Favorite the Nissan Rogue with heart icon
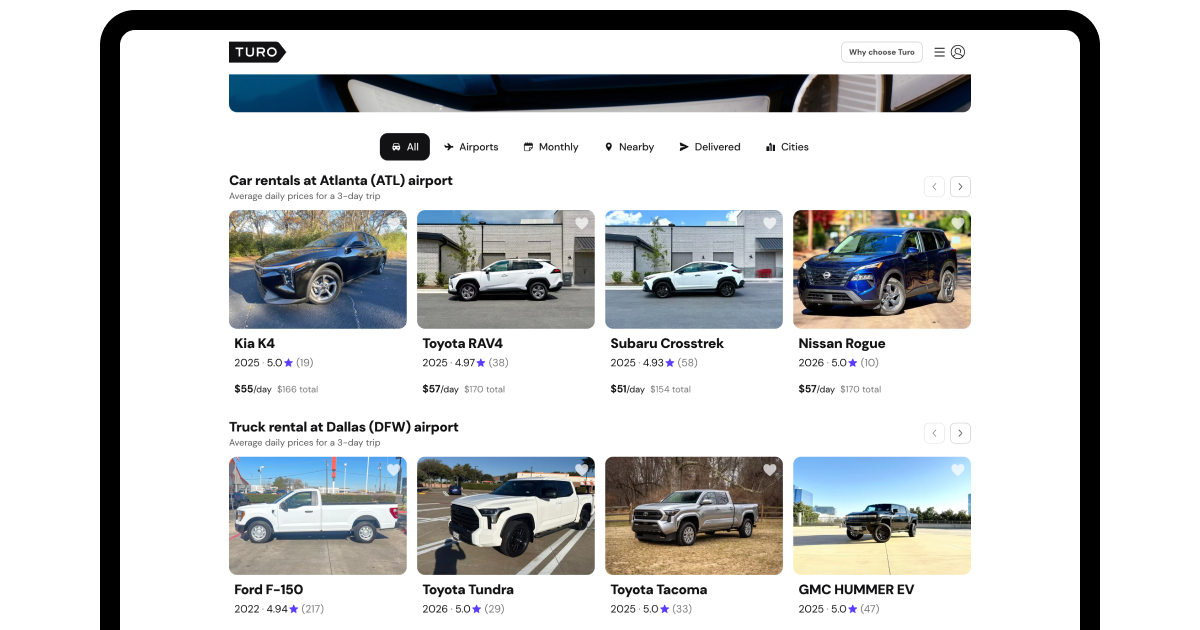This screenshot has width=1200, height=630. click(957, 224)
